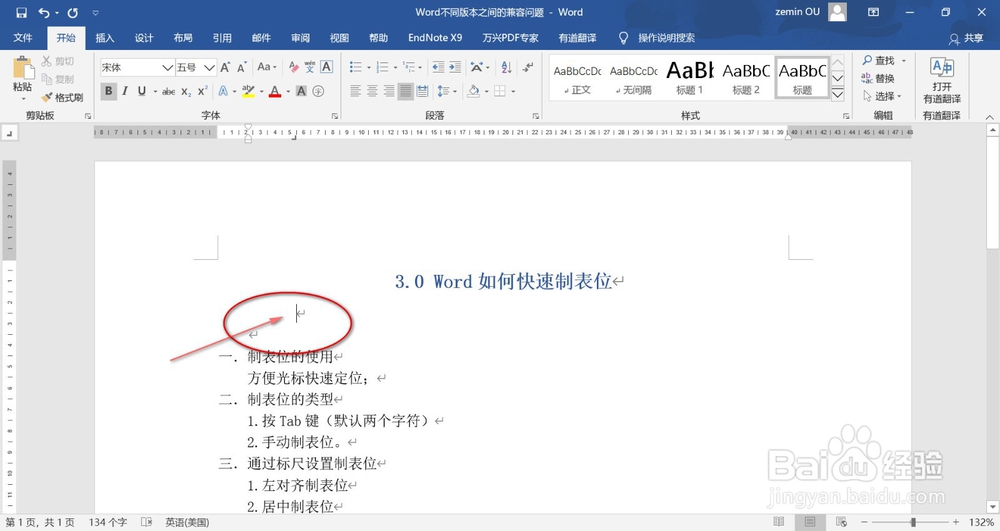Increase font size with grow font icon

coord(225,67)
